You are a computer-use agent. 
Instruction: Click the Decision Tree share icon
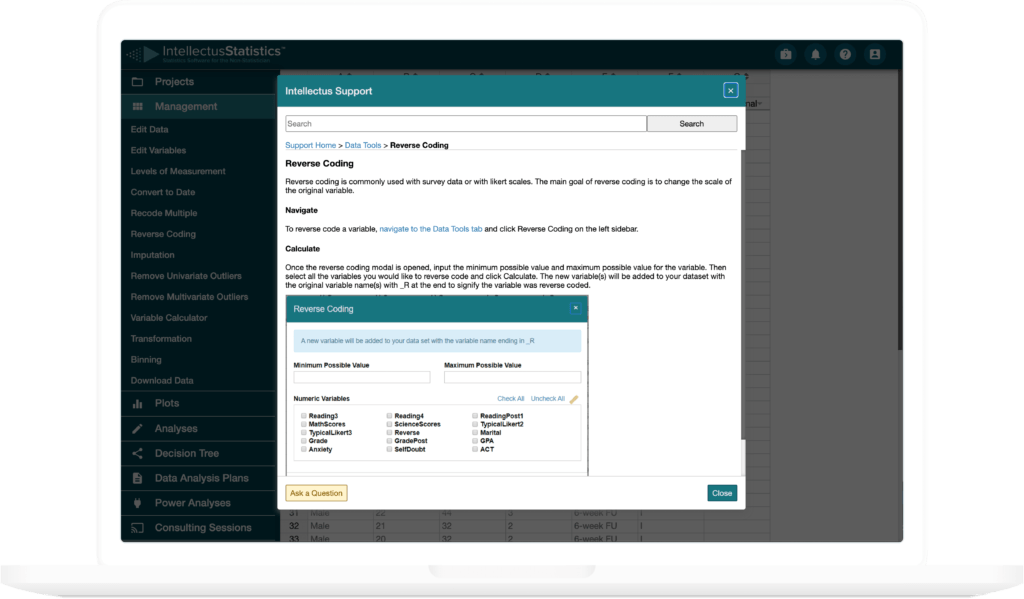tap(137, 453)
